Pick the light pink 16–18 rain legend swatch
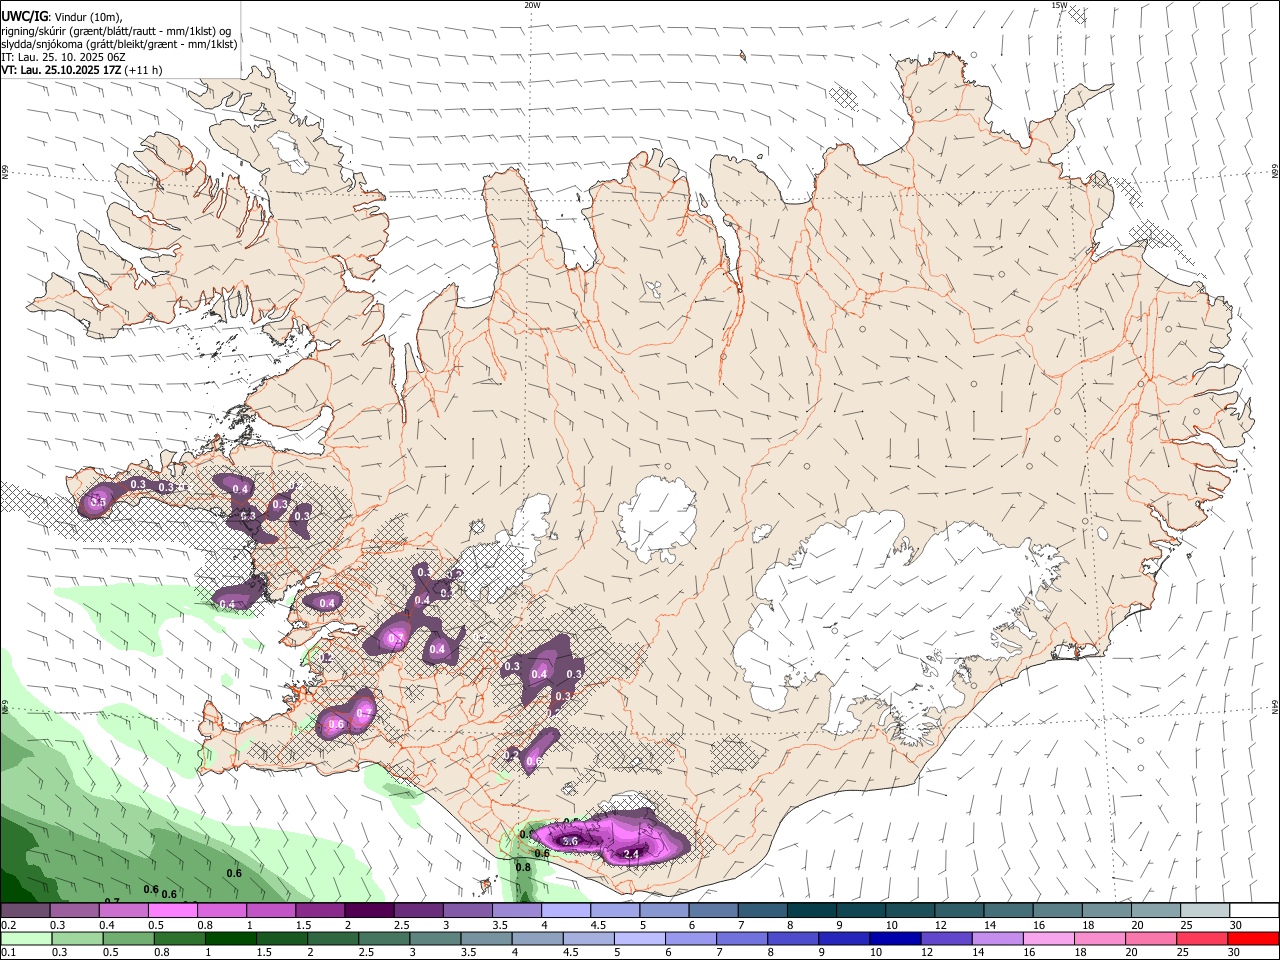Image resolution: width=1280 pixels, height=960 pixels. (x=1048, y=939)
